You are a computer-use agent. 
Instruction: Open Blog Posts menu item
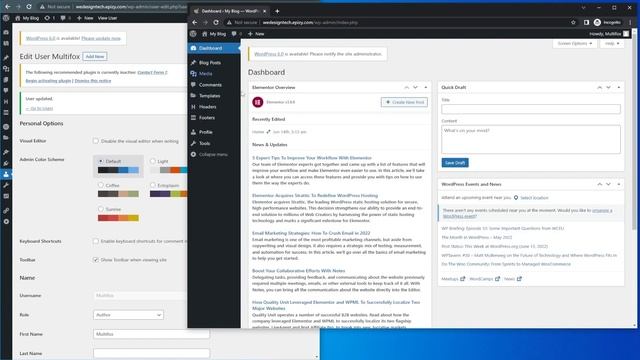tap(210, 63)
